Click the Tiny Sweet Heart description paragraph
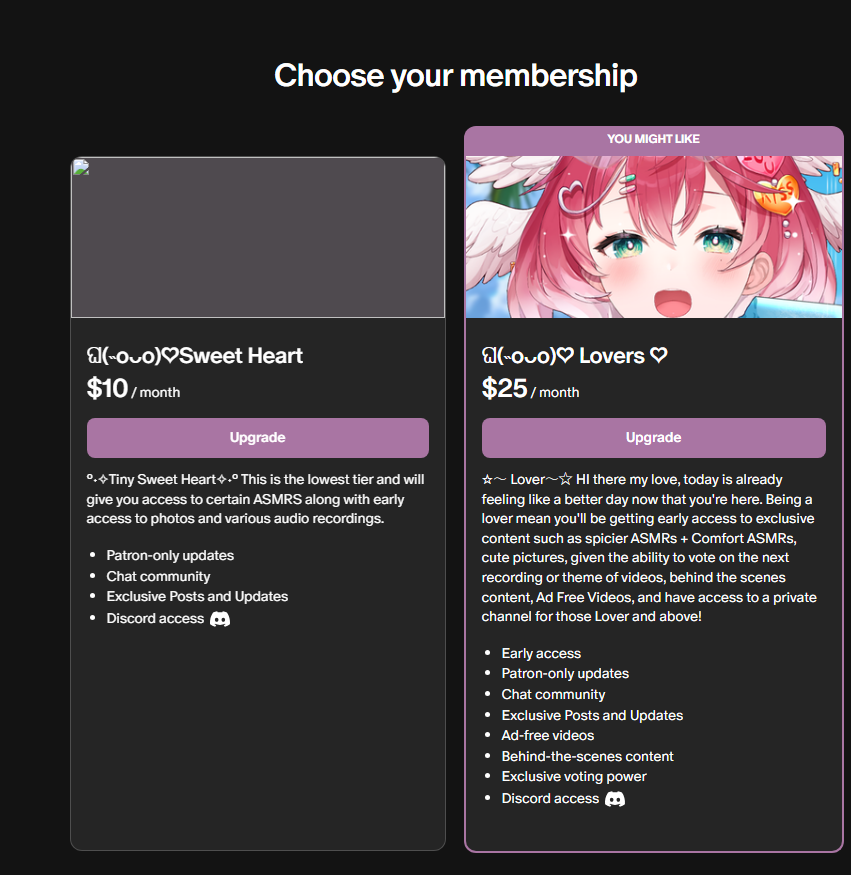 (x=256, y=499)
